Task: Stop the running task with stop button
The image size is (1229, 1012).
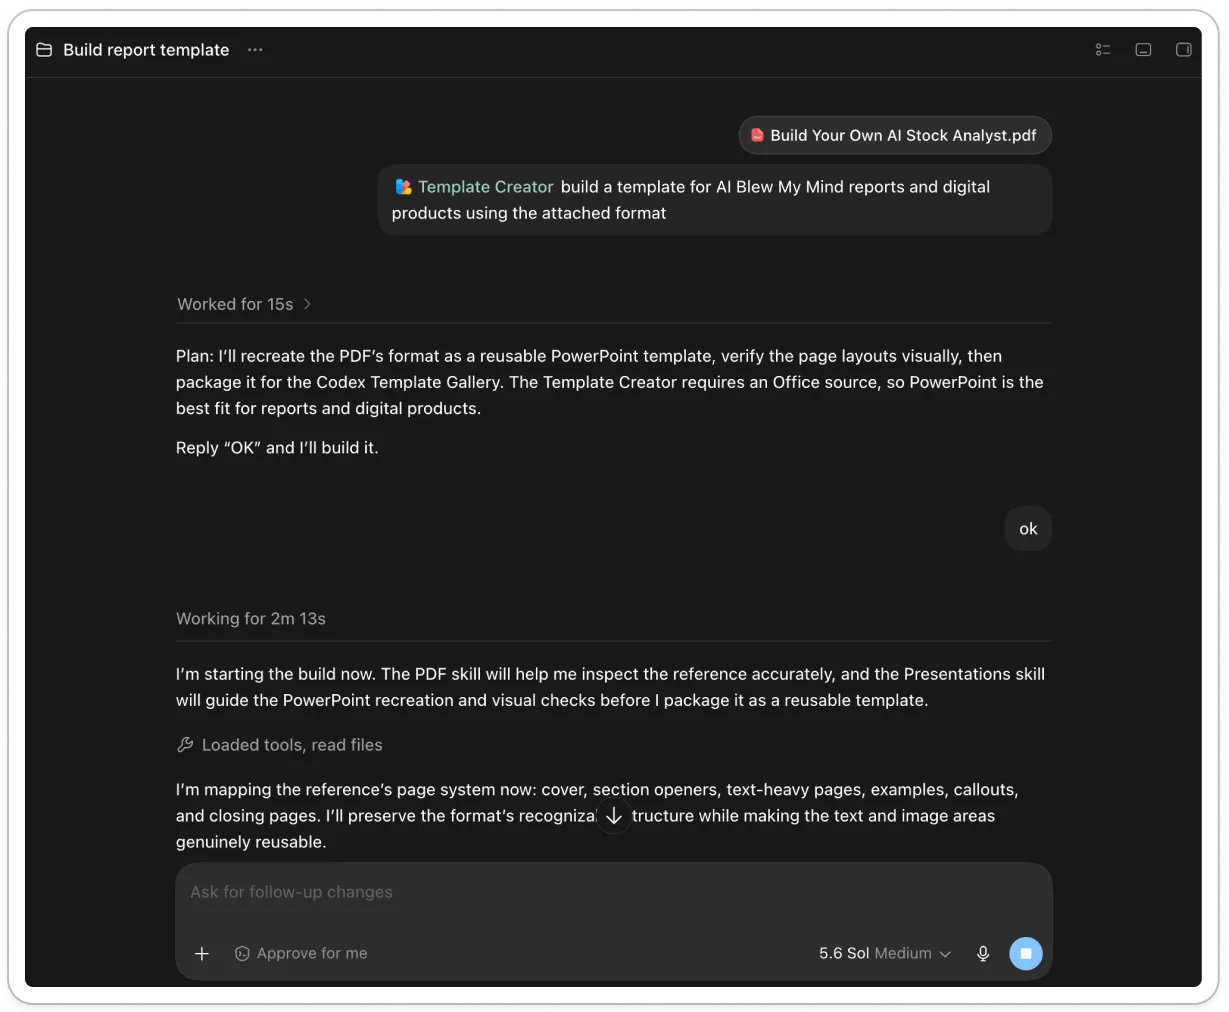Action: [x=1026, y=954]
